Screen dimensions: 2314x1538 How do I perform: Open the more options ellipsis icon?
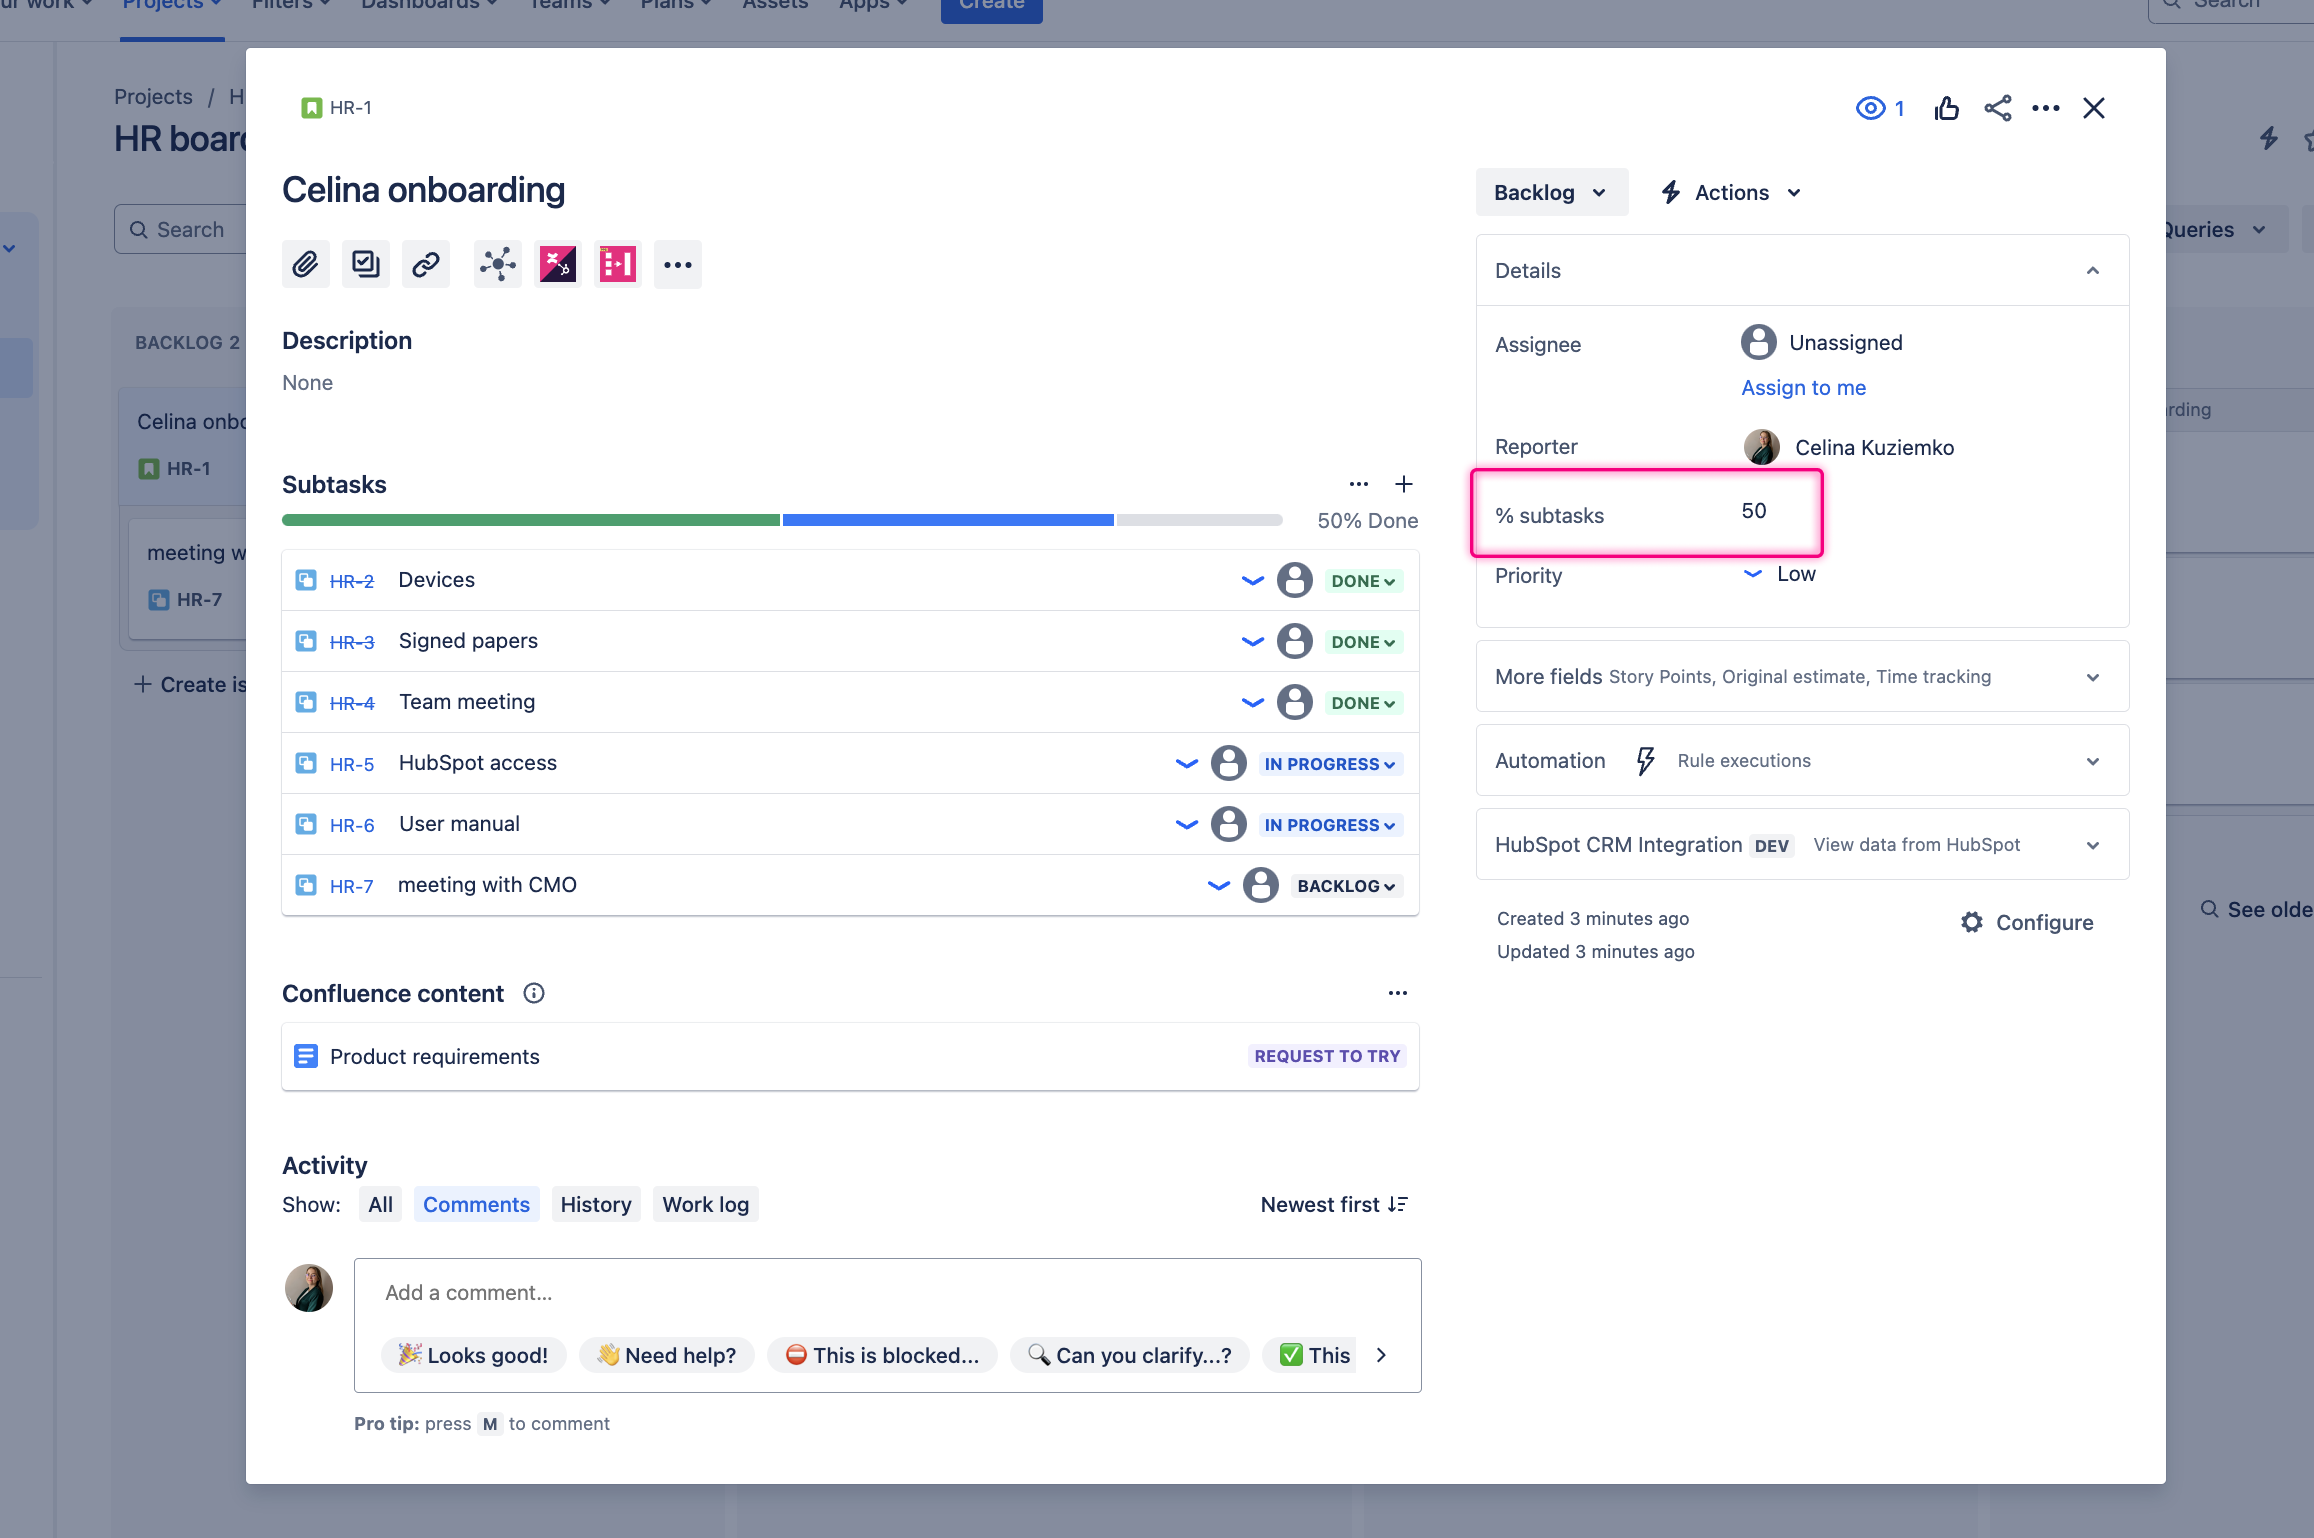pyautogui.click(x=2044, y=108)
